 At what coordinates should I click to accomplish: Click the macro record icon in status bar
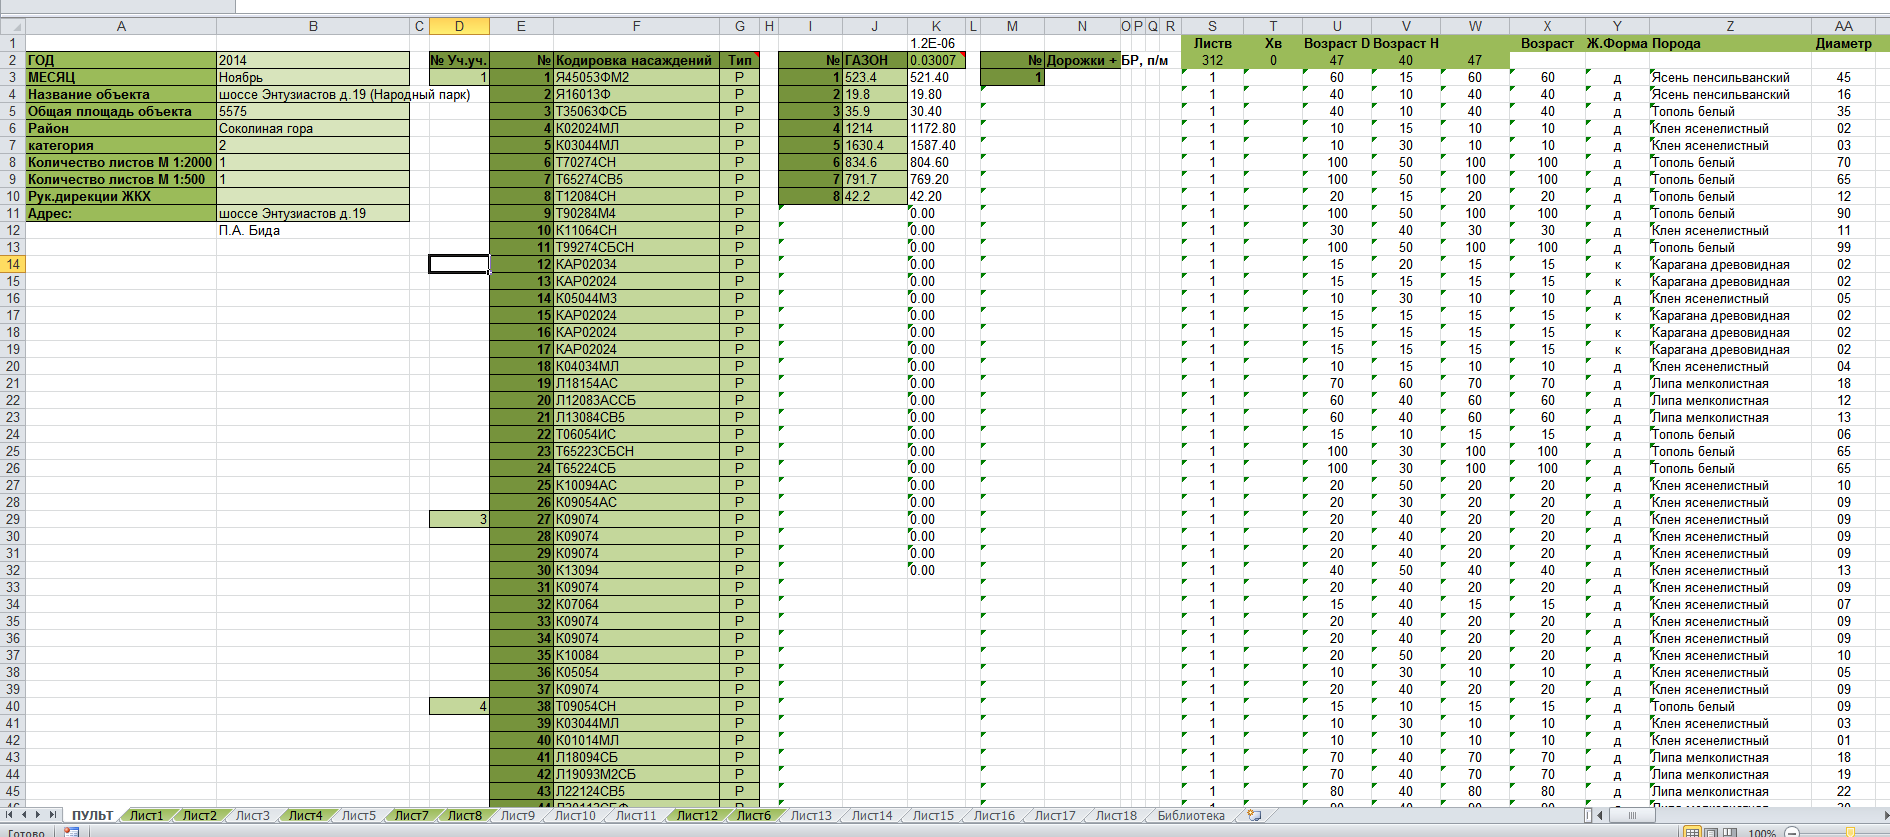pyautogui.click(x=71, y=832)
